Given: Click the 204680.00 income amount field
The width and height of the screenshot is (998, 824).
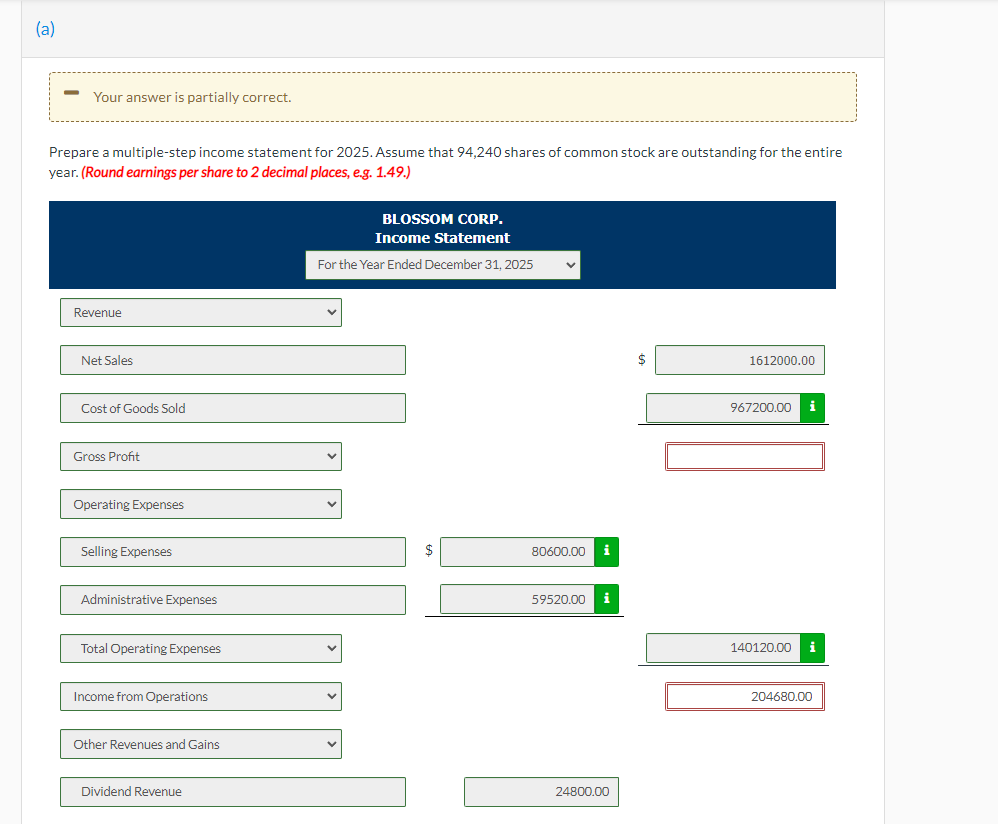Looking at the screenshot, I should coord(744,696).
